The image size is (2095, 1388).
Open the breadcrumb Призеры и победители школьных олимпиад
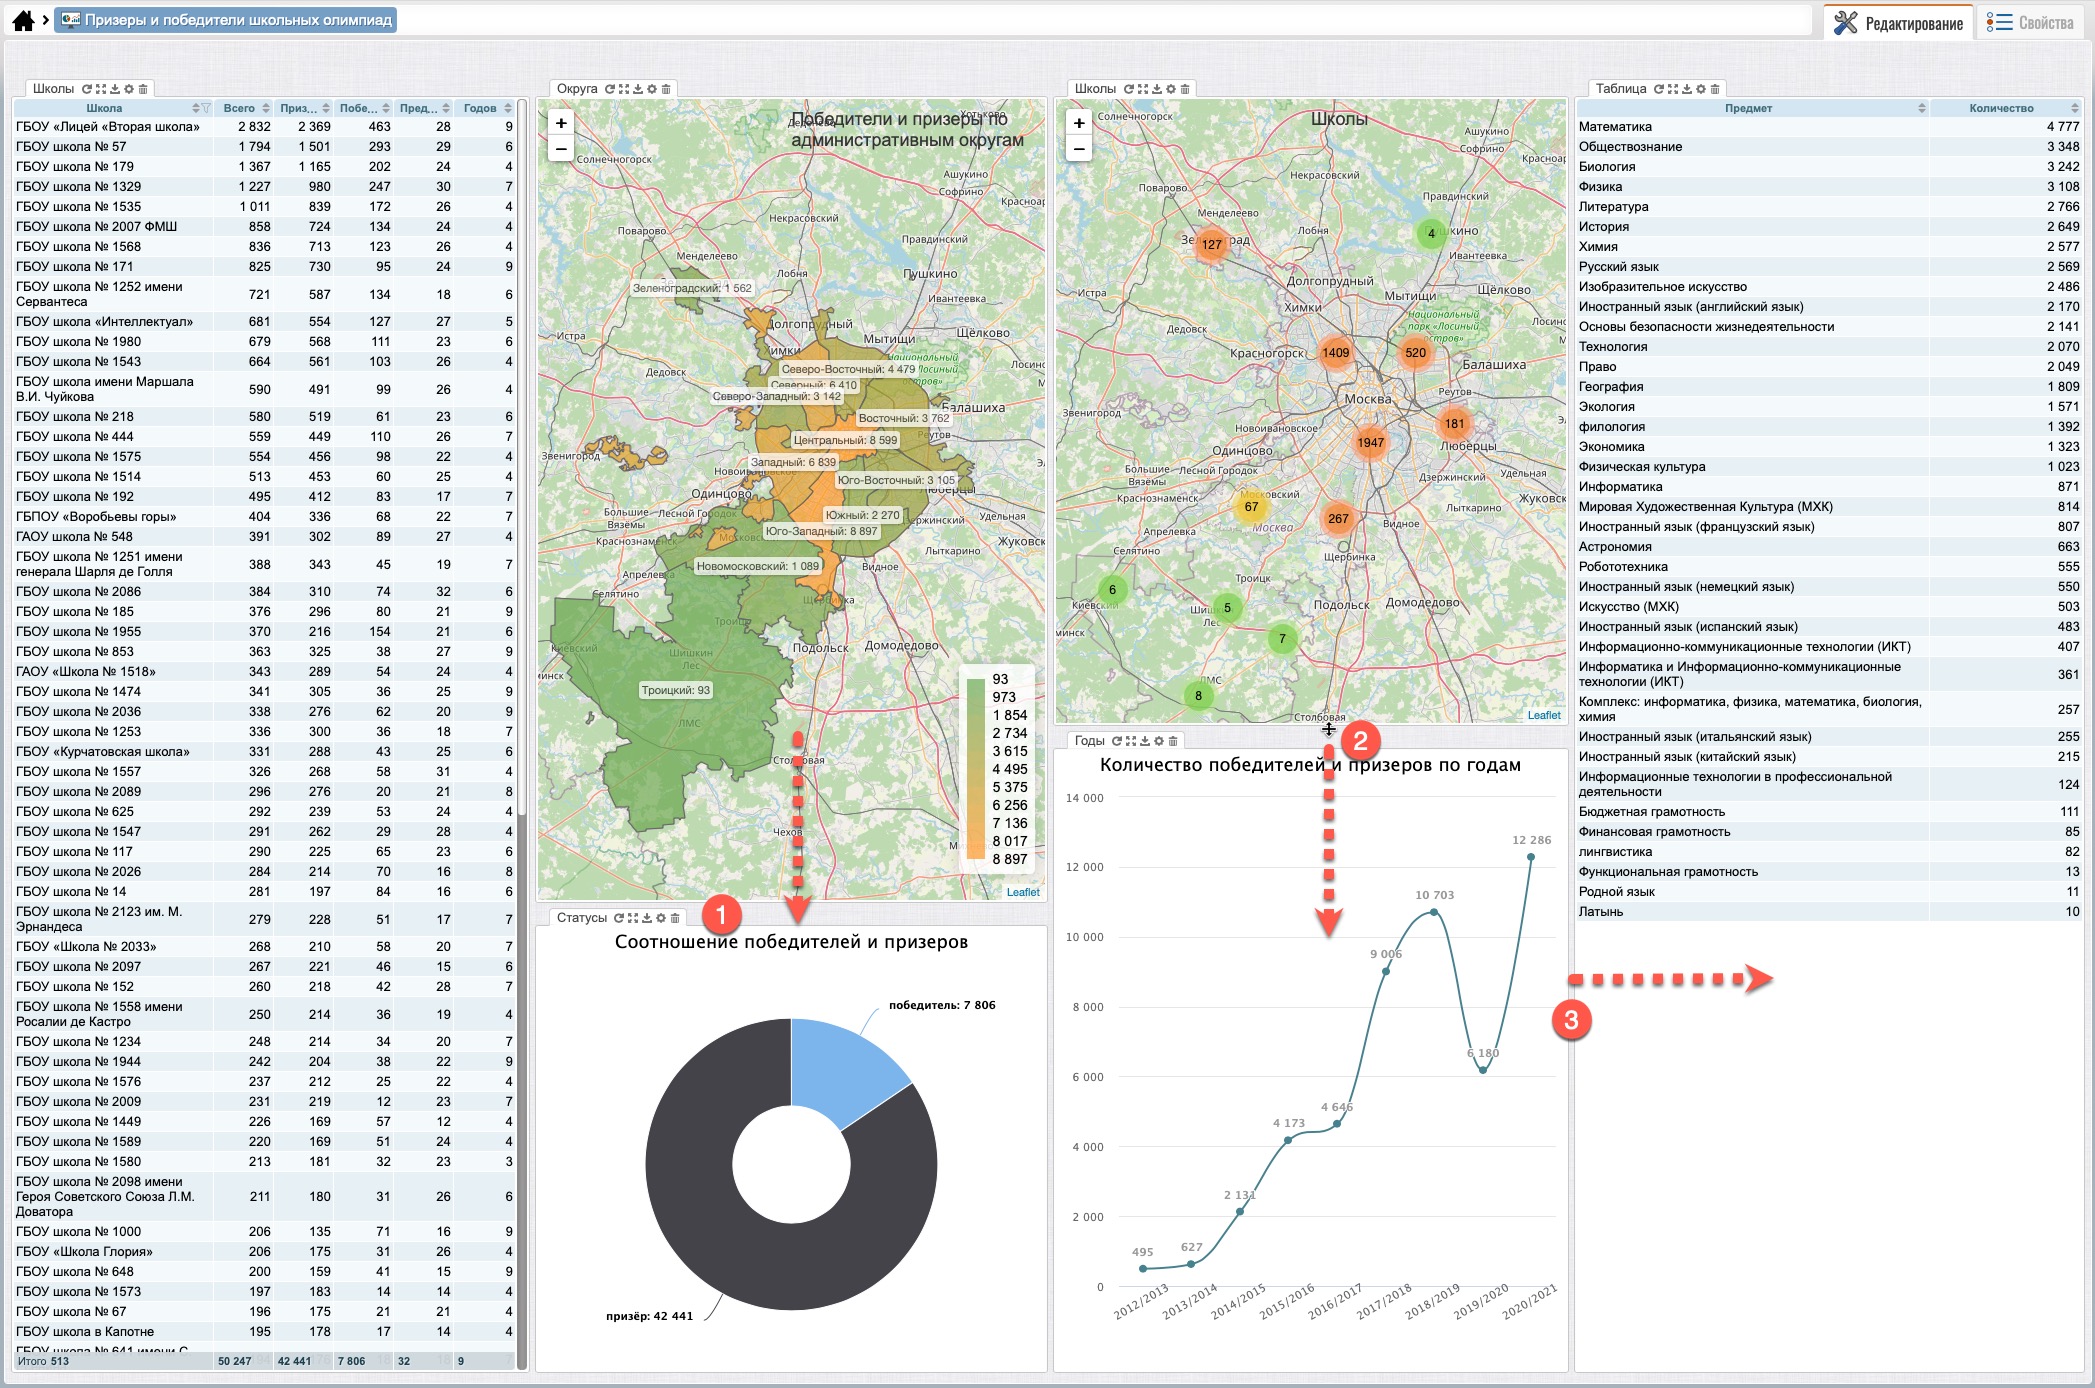pos(226,20)
